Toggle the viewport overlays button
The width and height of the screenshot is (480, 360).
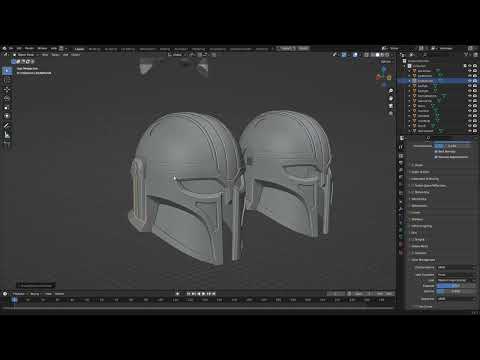[355, 55]
